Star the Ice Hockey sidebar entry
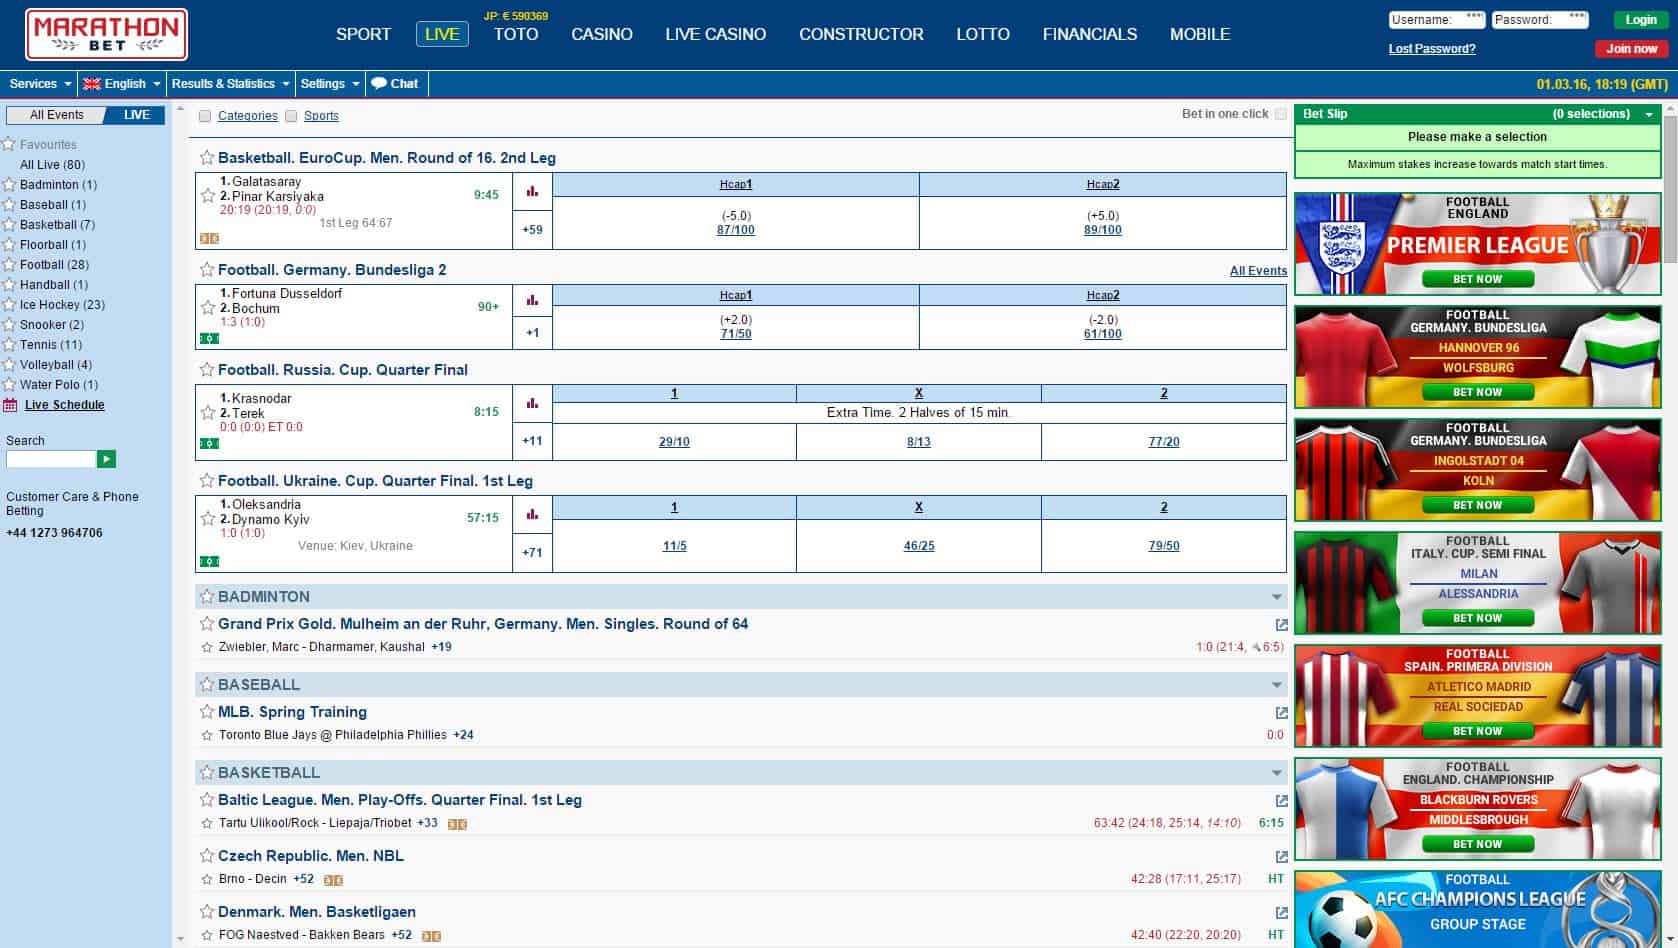 pos(9,305)
